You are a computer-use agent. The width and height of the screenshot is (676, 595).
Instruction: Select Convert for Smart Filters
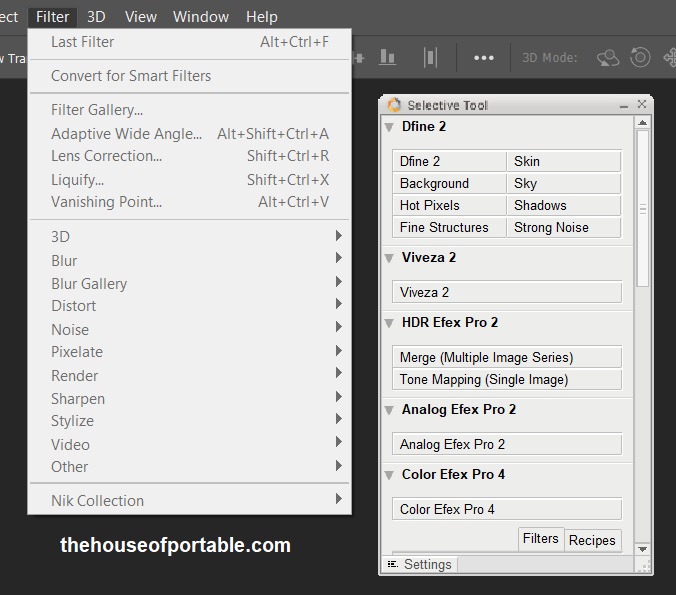(190, 76)
